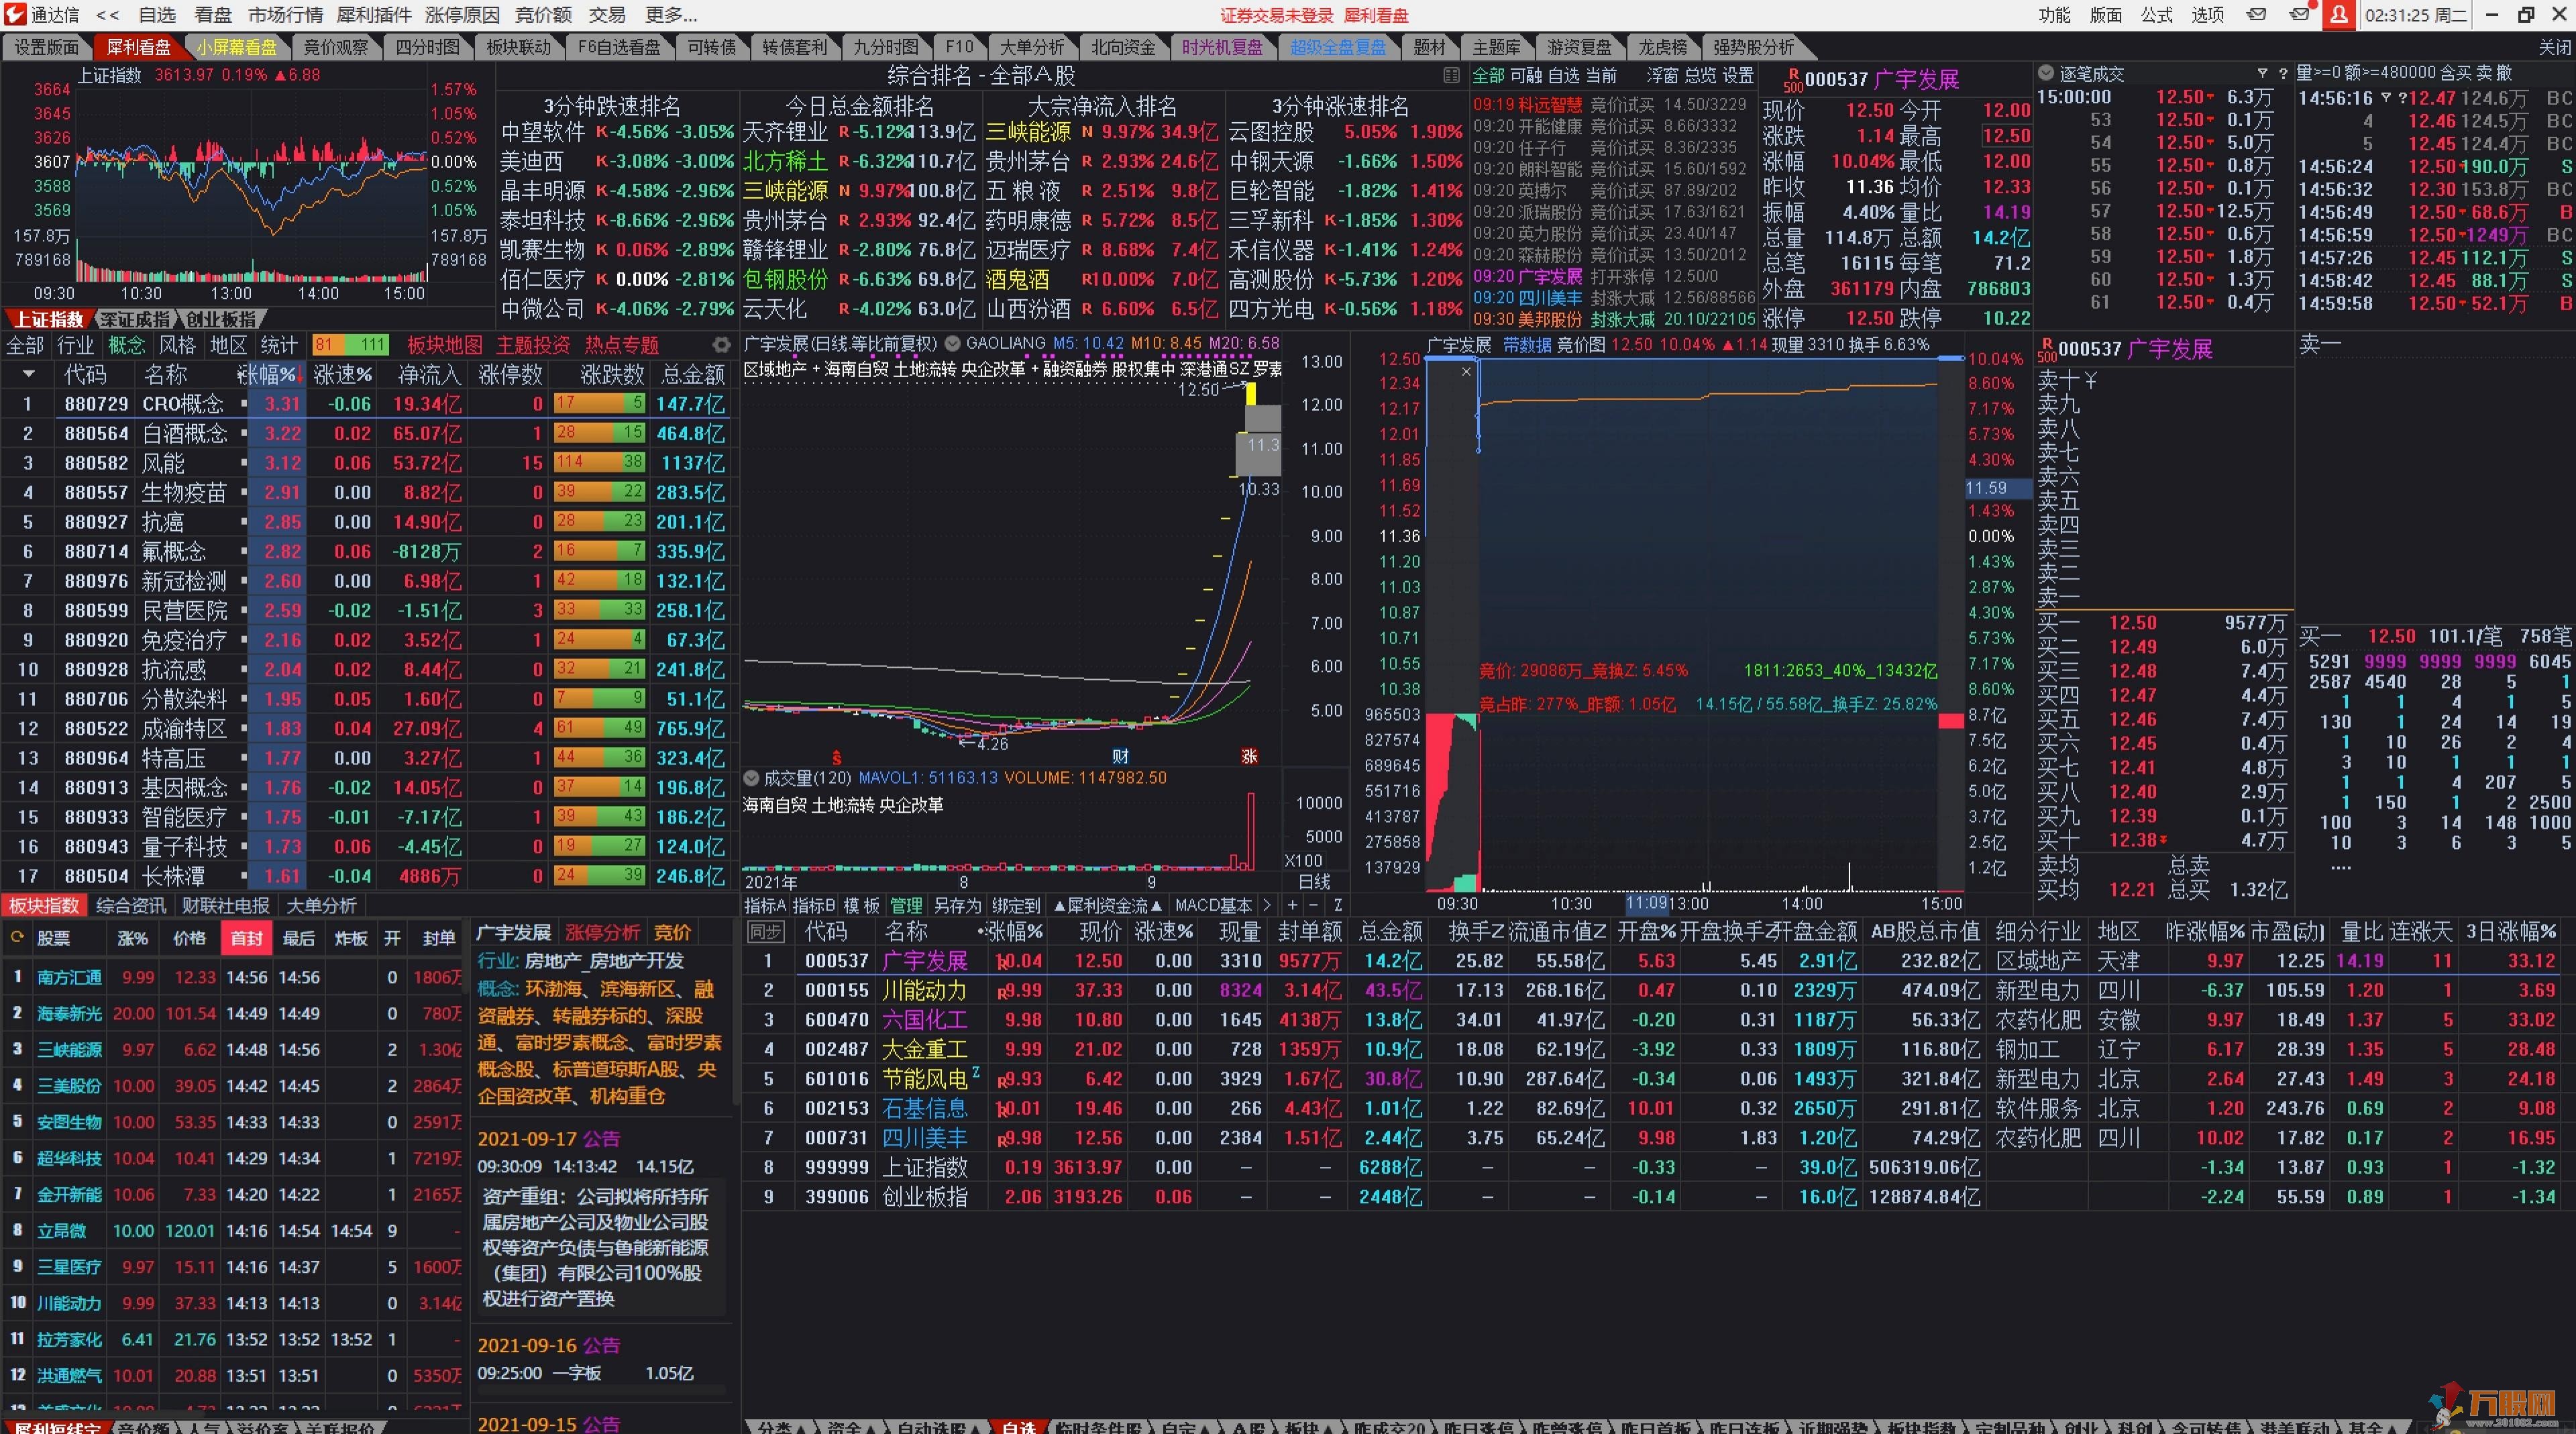
Task: Click the back/forward arrows icon next to the logo
Action: pos(107,15)
